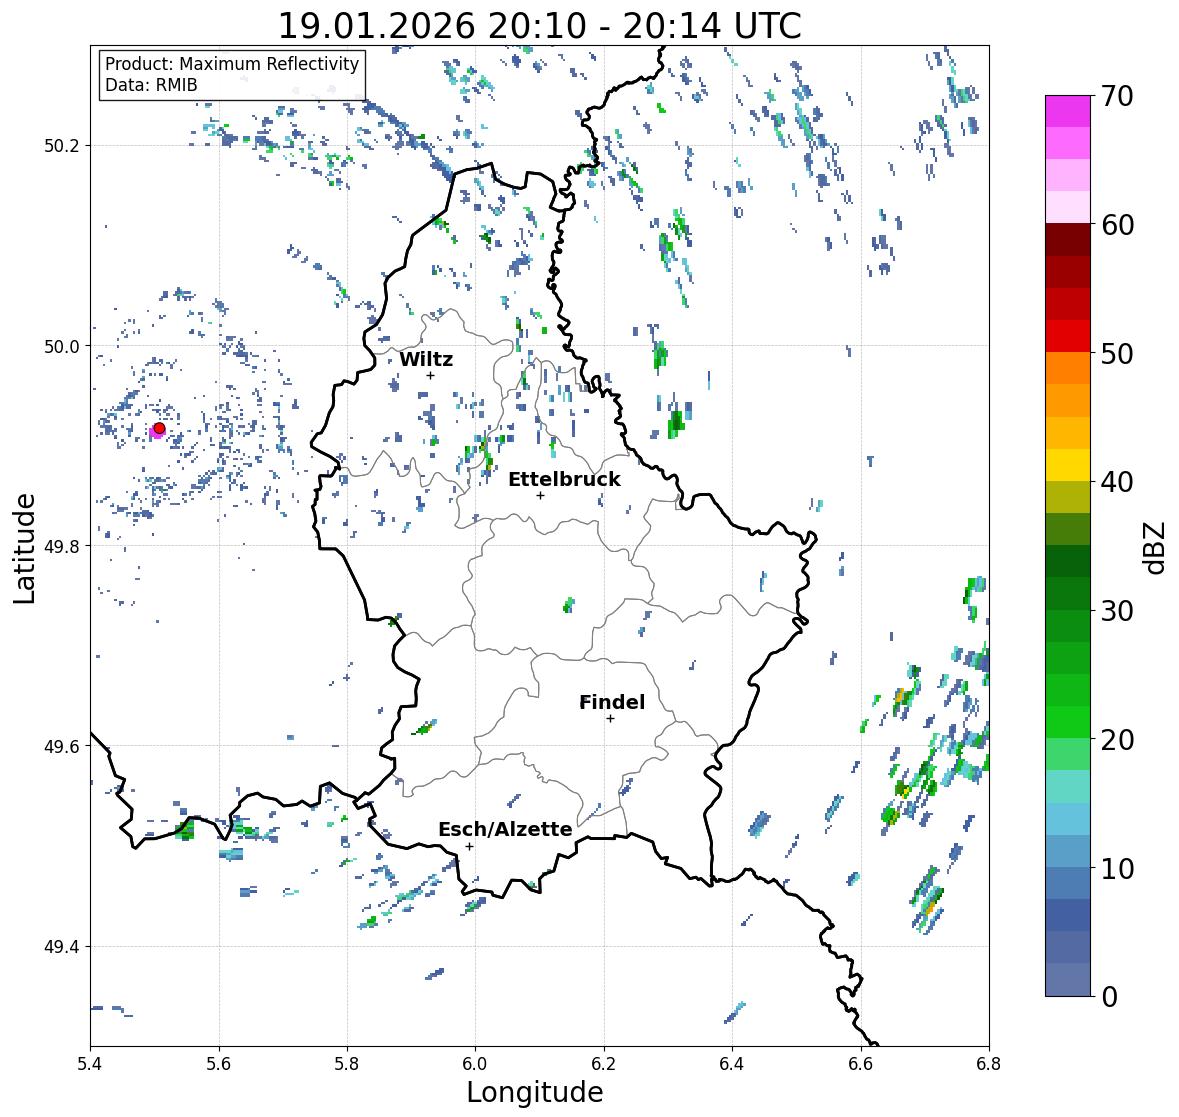Click the 49.4 latitude tick label
This screenshot has width=1179, height=1117.
pyautogui.click(x=61, y=947)
